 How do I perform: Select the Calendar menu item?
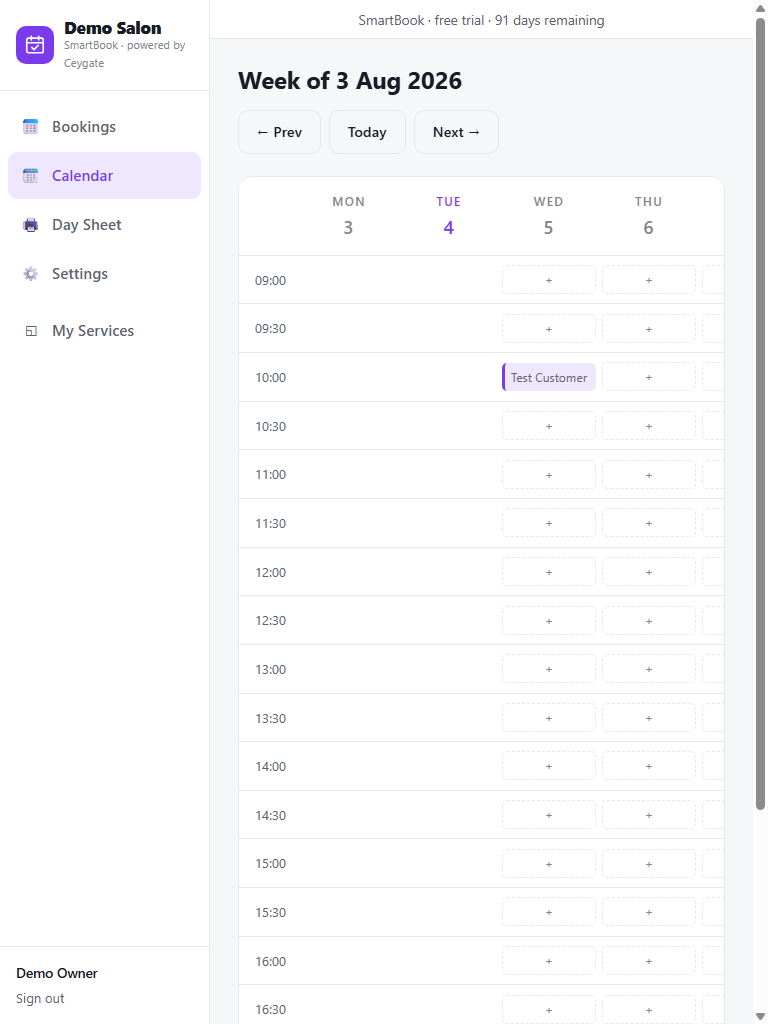point(104,176)
